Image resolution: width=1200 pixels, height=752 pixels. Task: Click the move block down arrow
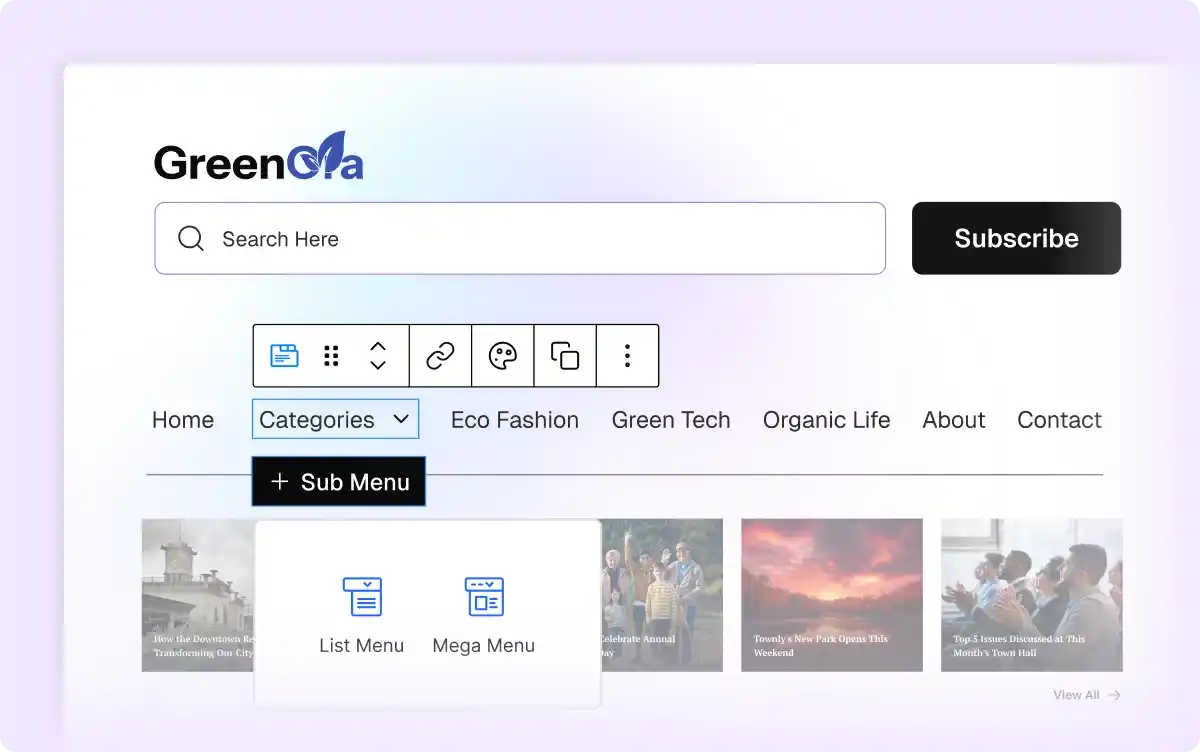[377, 363]
